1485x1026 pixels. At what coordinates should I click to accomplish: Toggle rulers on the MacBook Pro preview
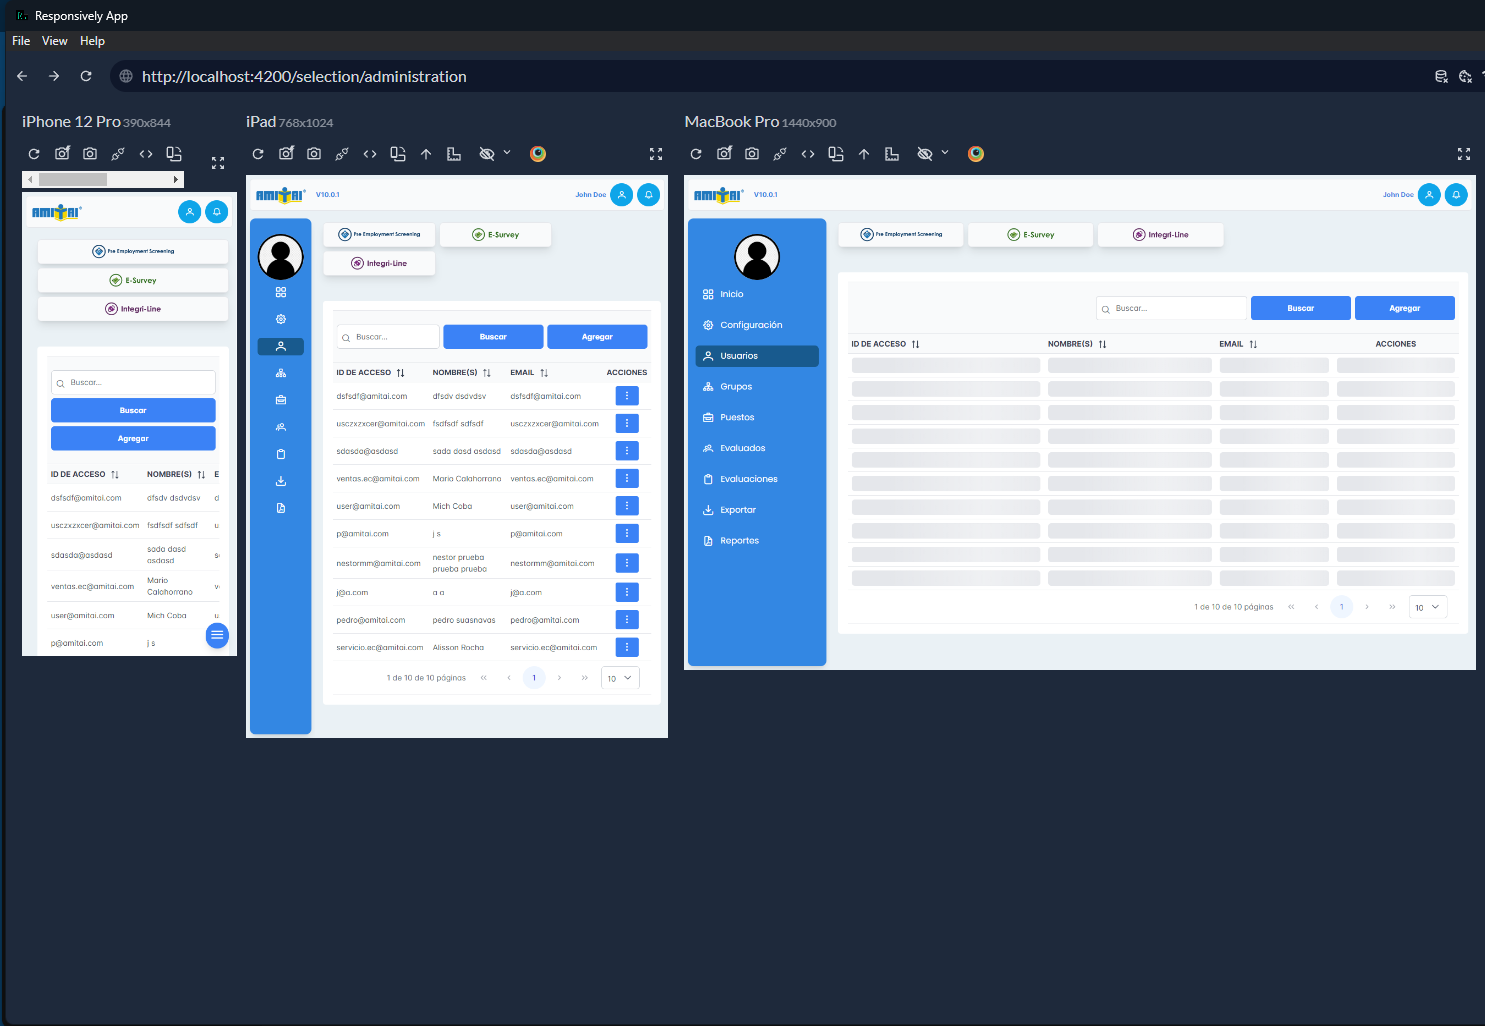point(892,154)
